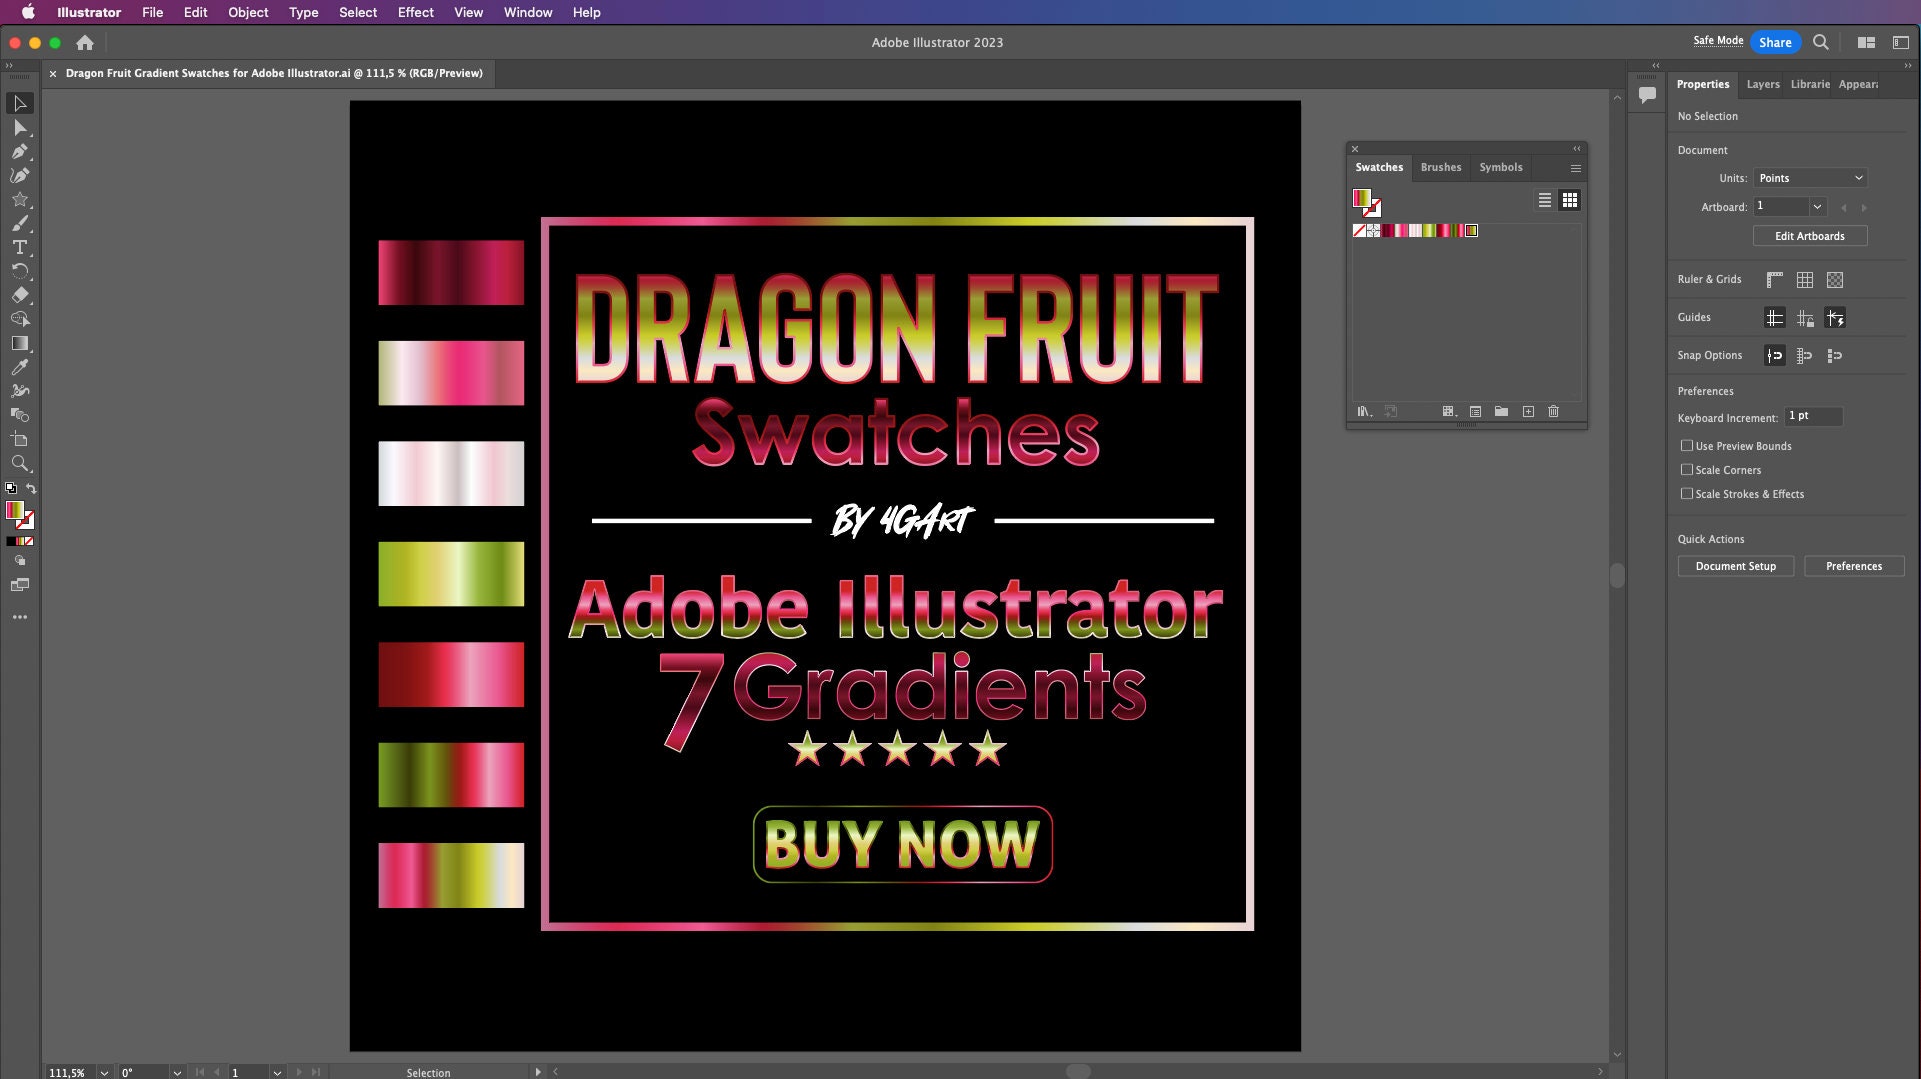Pick the Eyedropper tool
Viewport: 1921px width, 1079px height.
20,367
